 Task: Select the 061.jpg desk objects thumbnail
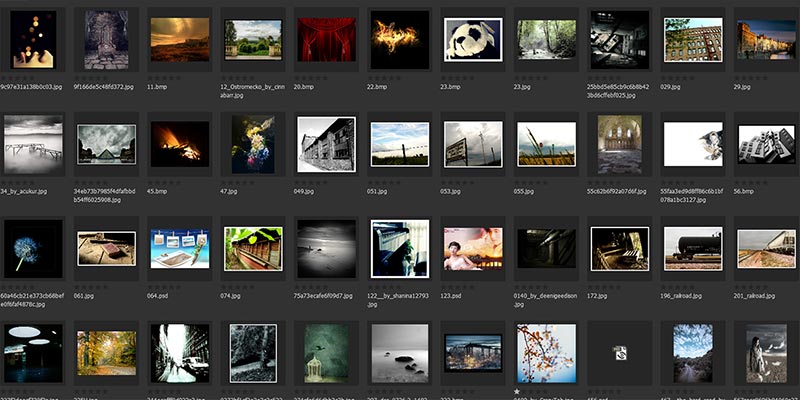(x=107, y=249)
